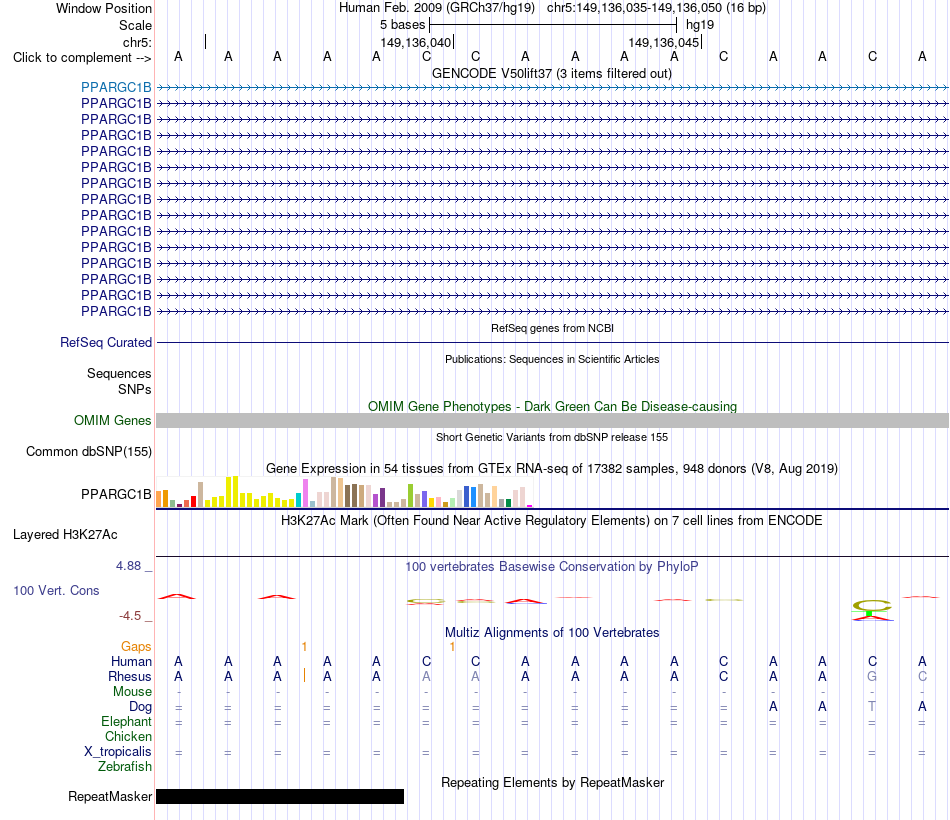This screenshot has width=950, height=820.
Task: Click the PPARGC1B label beside GTEx chart
Action: point(116,495)
